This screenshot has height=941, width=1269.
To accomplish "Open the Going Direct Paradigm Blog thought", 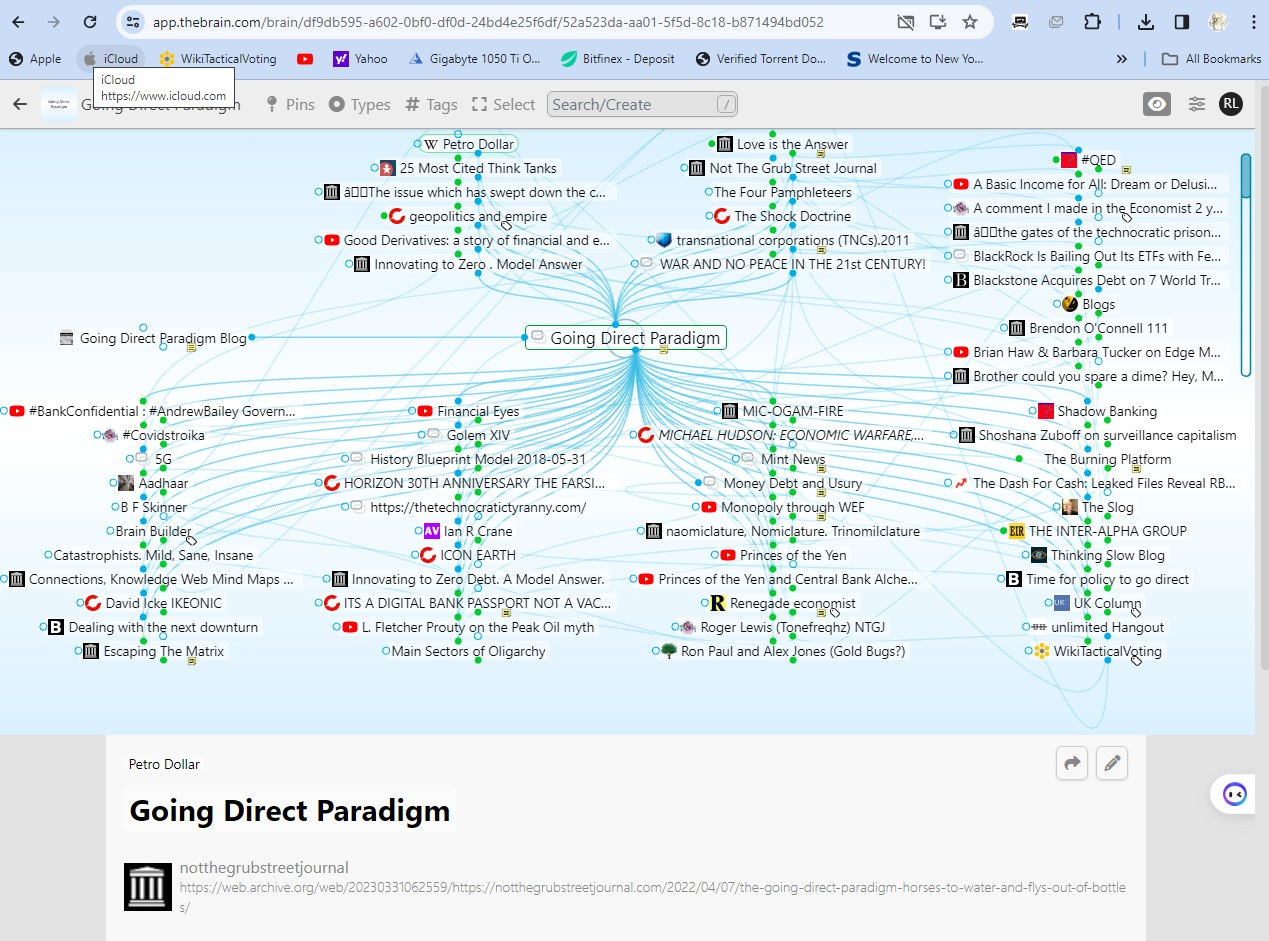I will pyautogui.click(x=162, y=338).
